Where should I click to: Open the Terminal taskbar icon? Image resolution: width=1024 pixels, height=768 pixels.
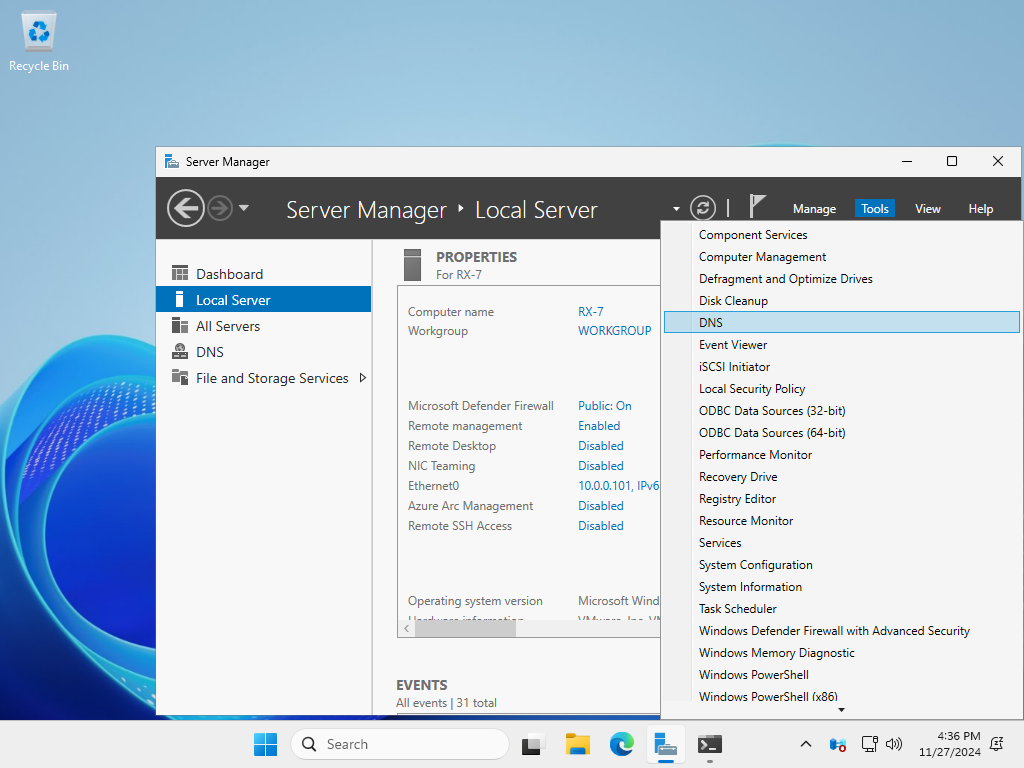[710, 744]
